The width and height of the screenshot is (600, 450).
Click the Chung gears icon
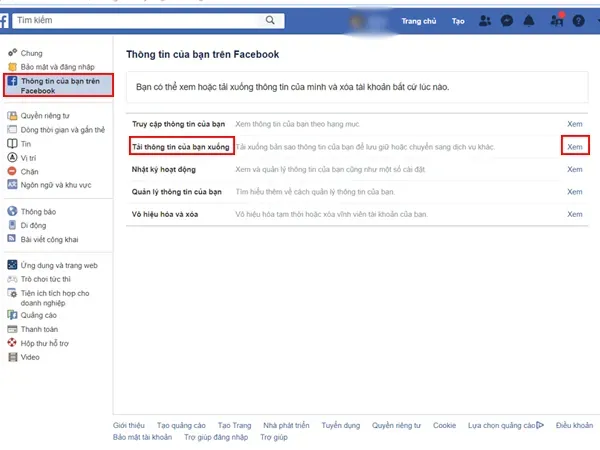point(13,52)
